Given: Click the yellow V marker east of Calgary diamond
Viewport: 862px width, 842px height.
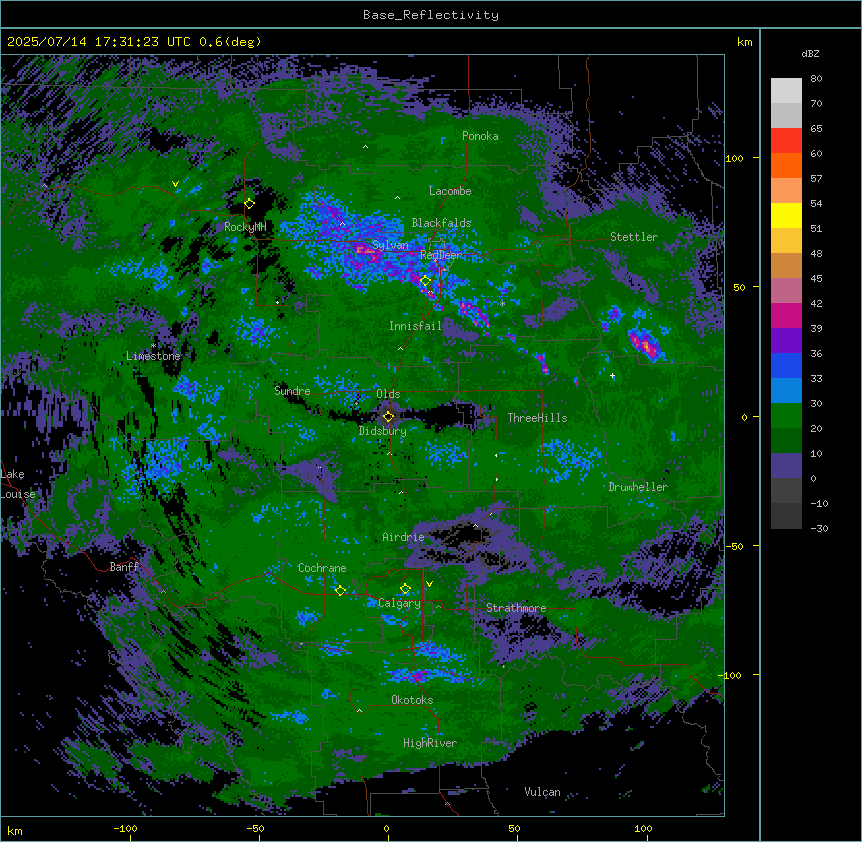Looking at the screenshot, I should 429,584.
